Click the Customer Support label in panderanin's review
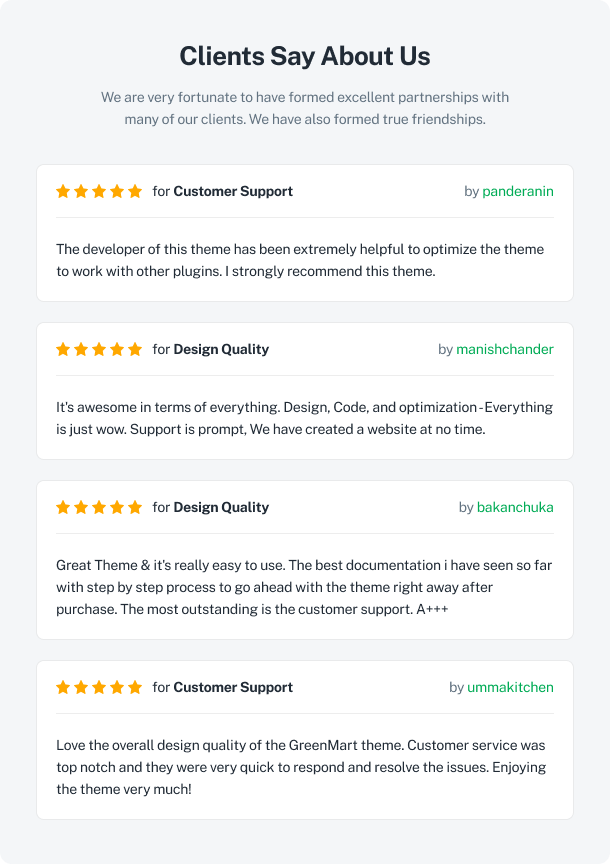This screenshot has width=610, height=864. click(x=233, y=191)
